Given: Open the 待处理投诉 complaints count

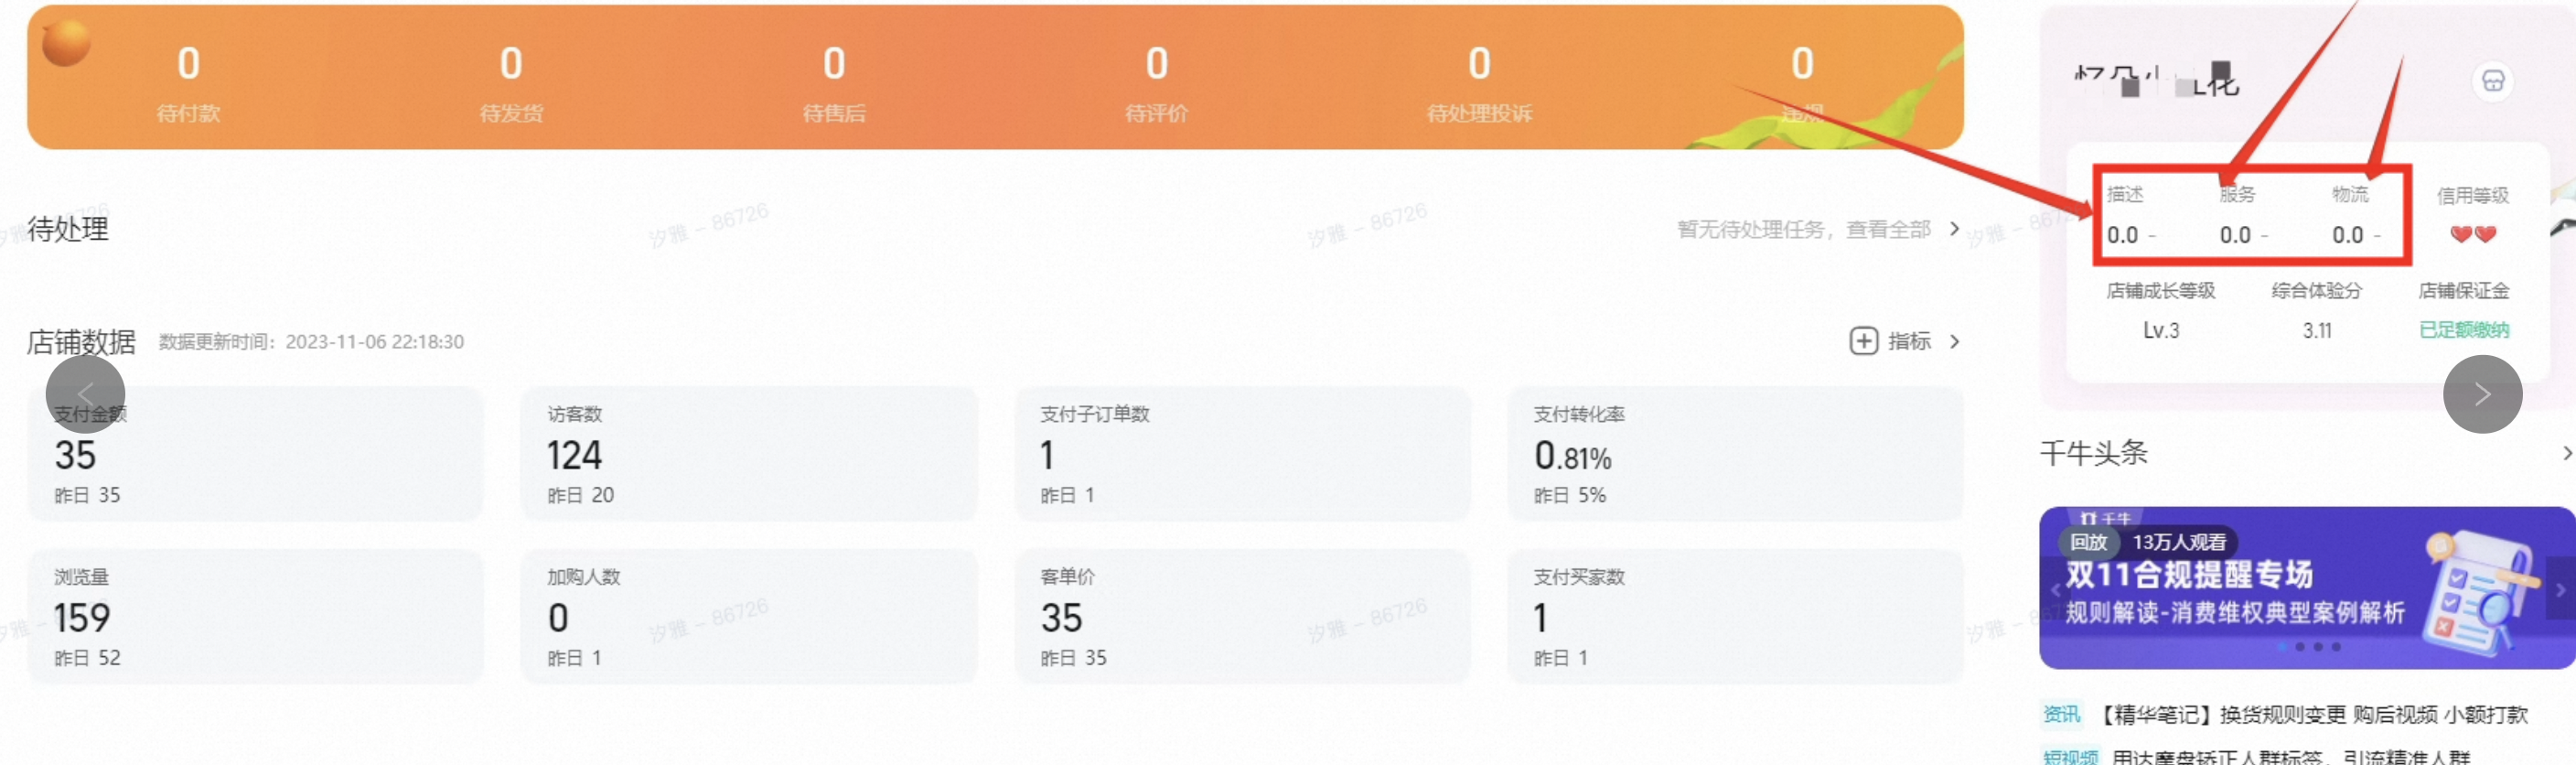Looking at the screenshot, I should (x=1479, y=83).
